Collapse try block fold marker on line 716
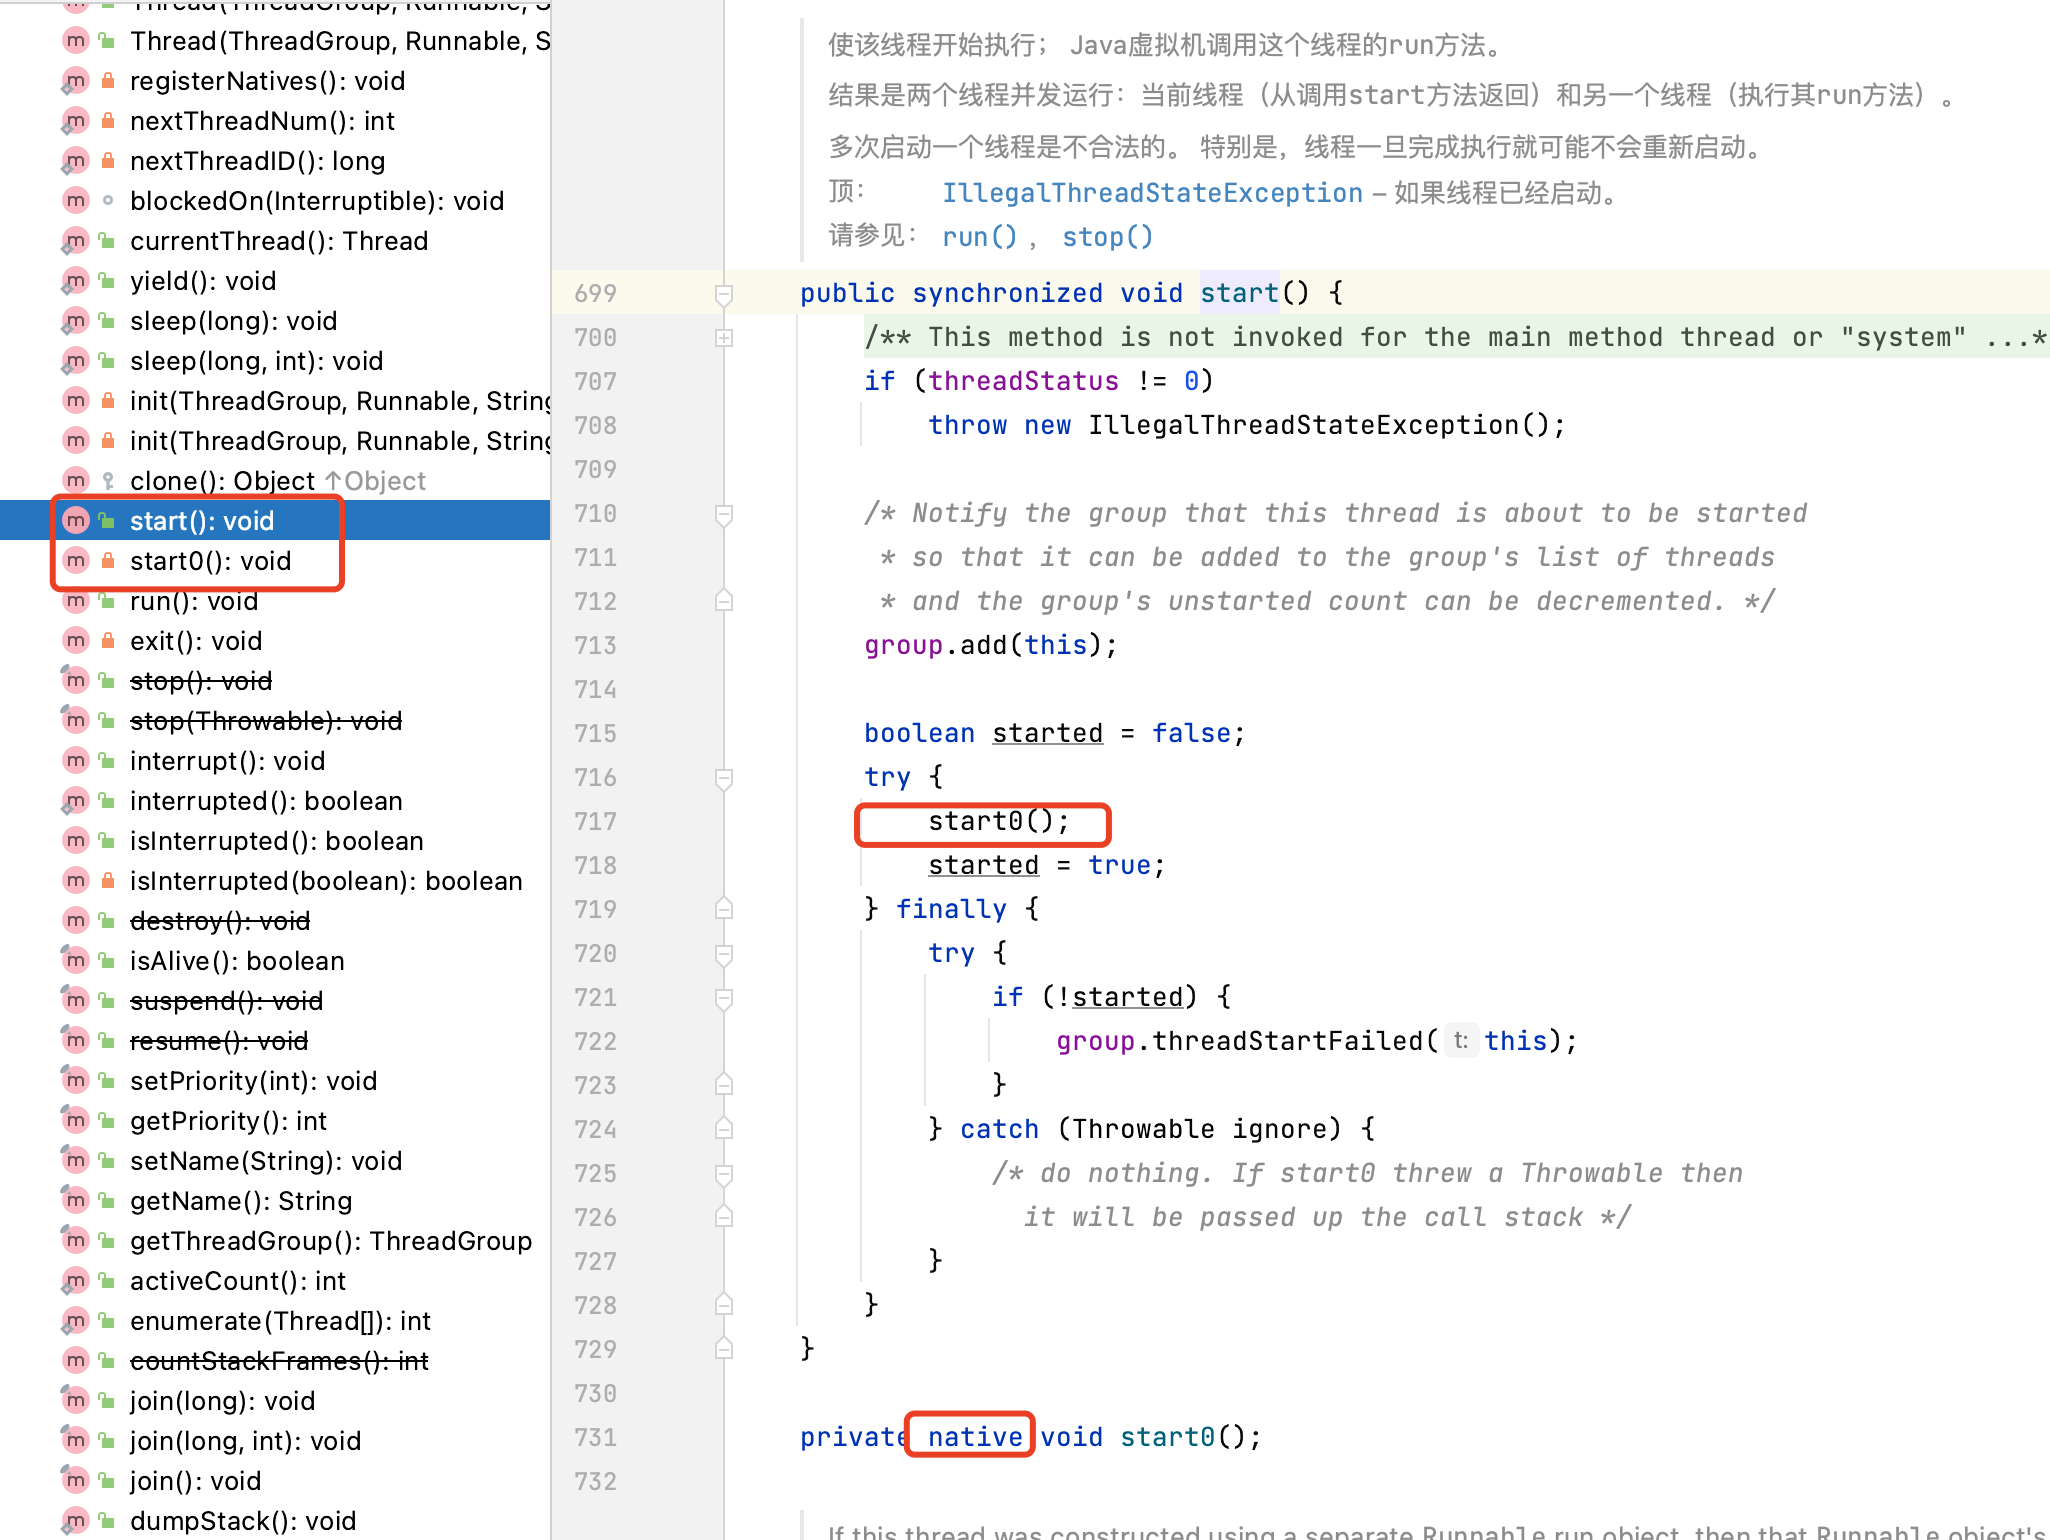 point(724,778)
